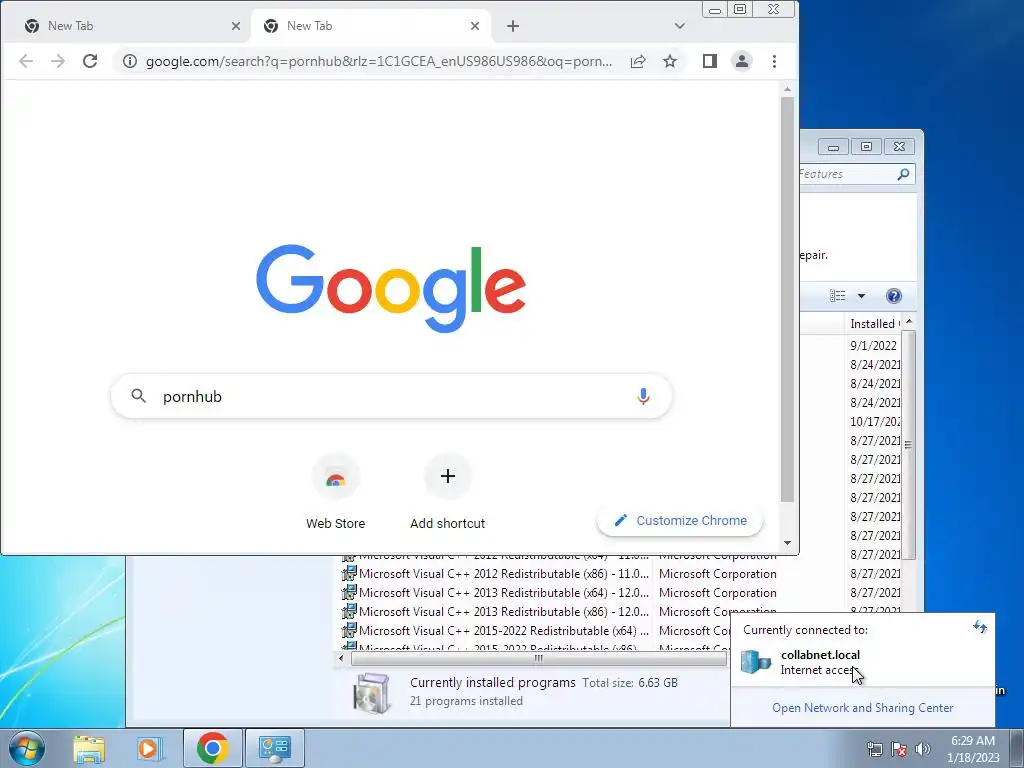Click the network tray icon
Screen dimensions: 1024x768
point(874,749)
